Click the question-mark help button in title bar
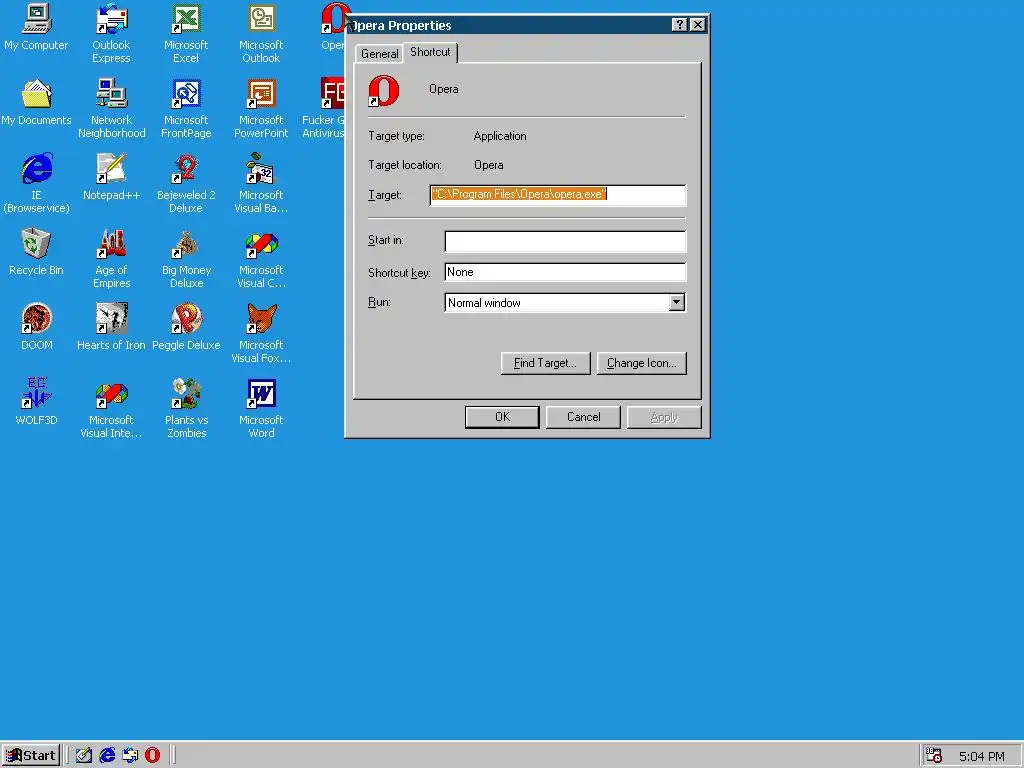Viewport: 1024px width, 768px height. (680, 25)
